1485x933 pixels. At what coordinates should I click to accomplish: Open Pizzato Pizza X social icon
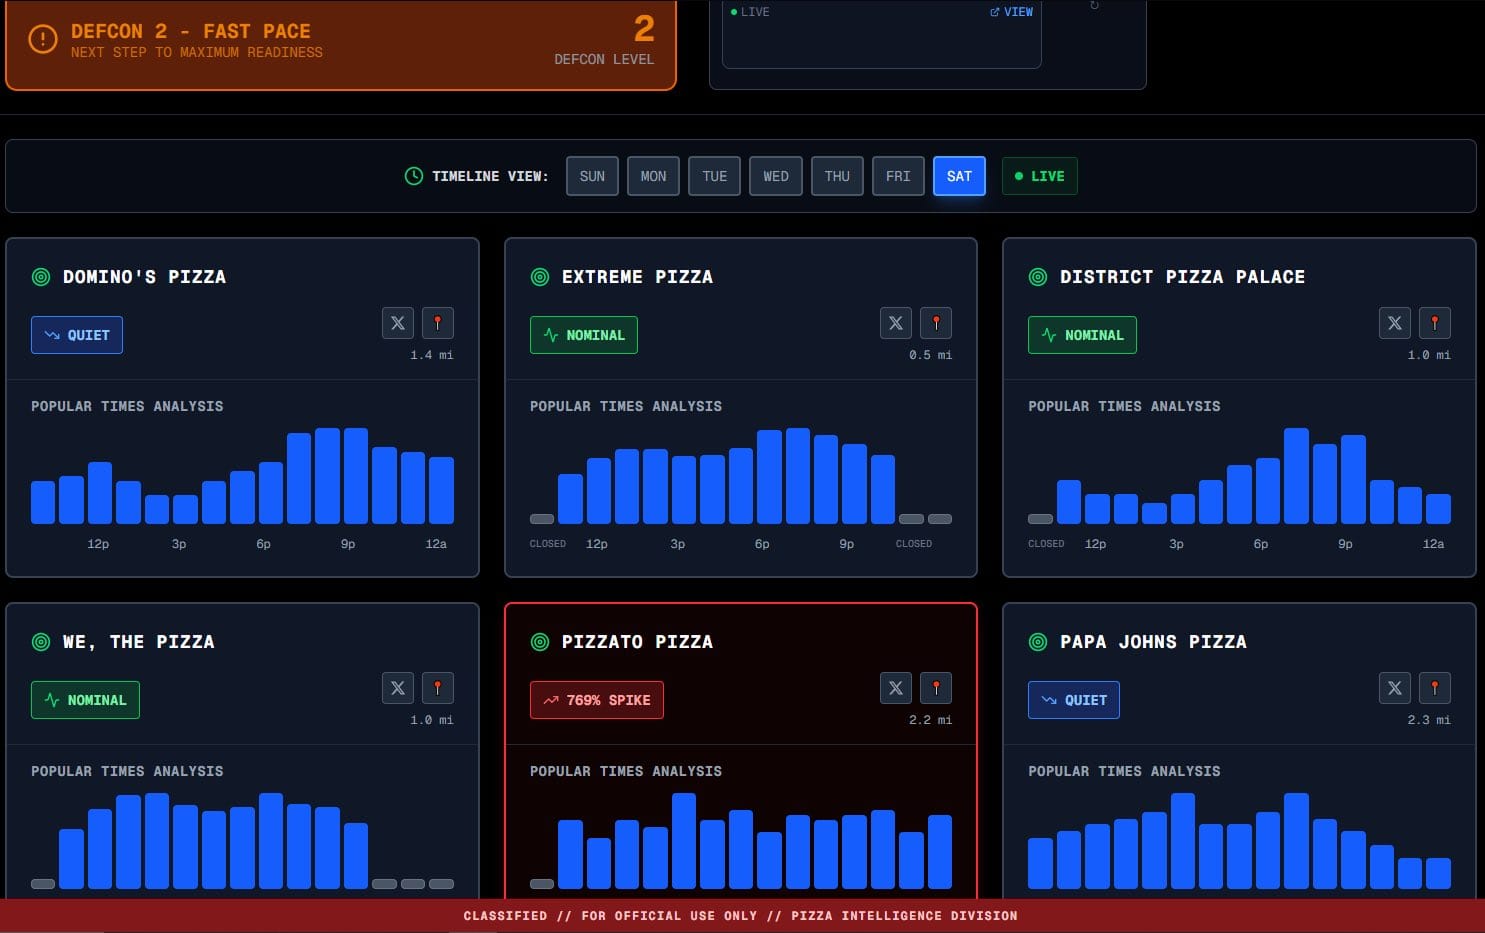[x=896, y=688]
